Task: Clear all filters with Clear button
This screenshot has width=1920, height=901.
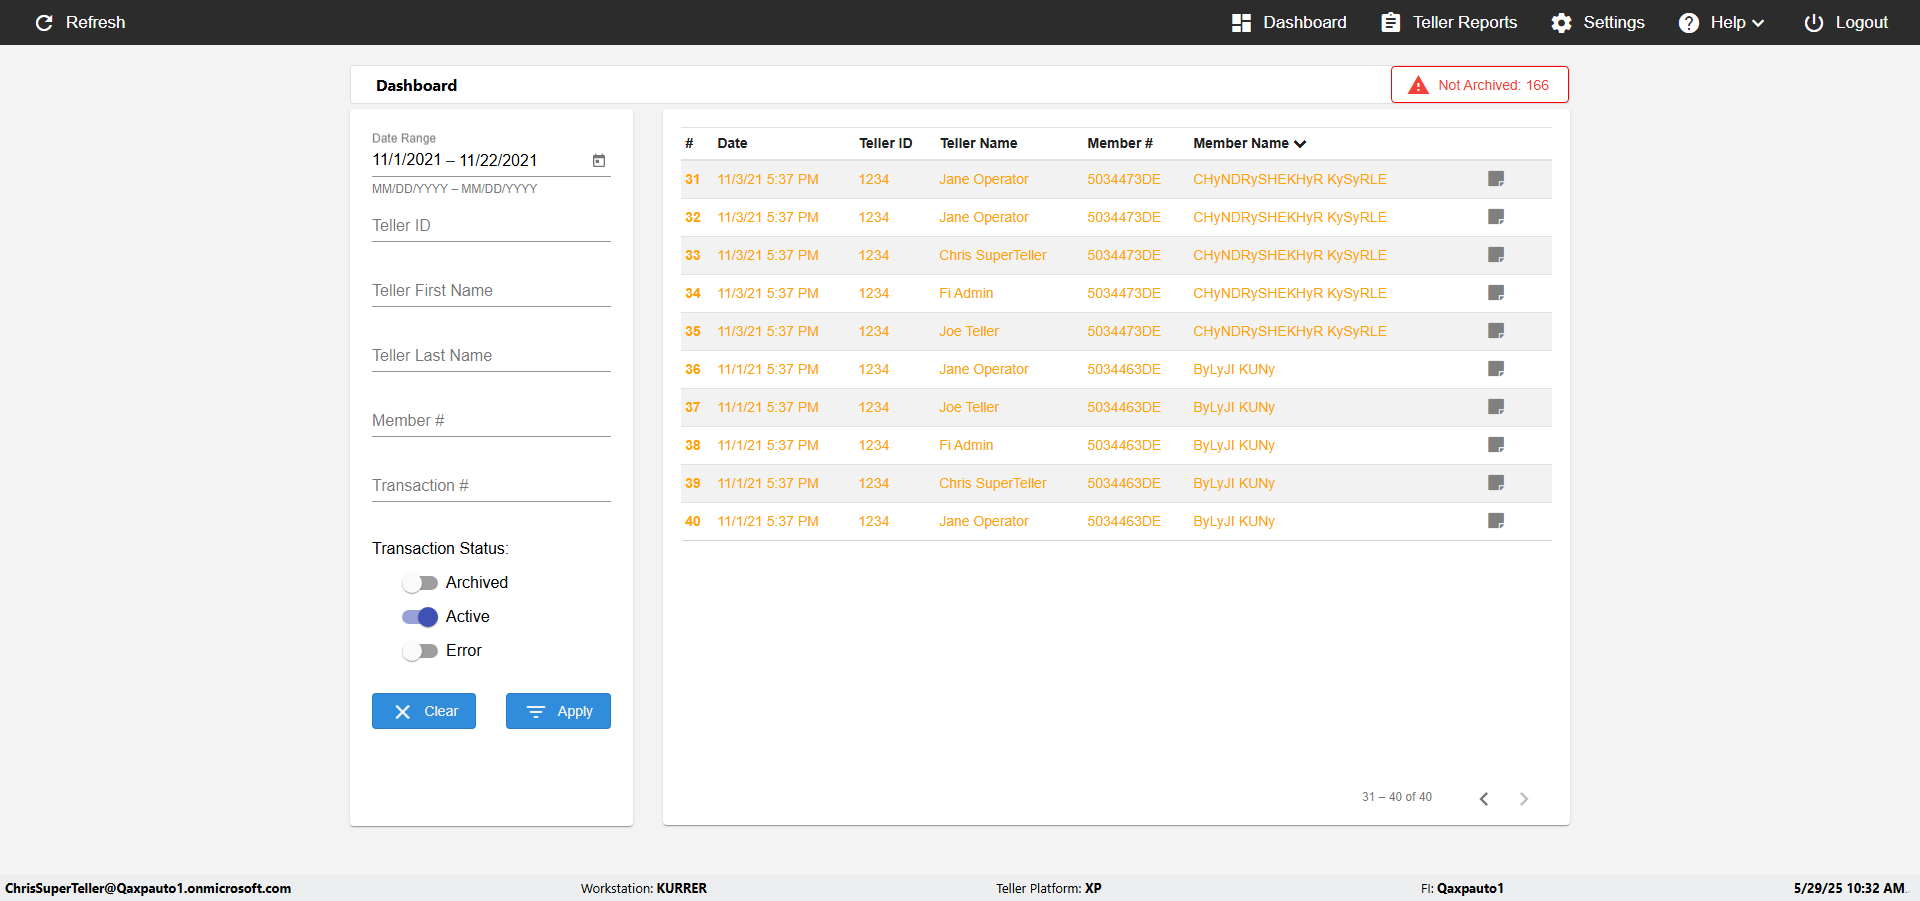Action: coord(424,711)
